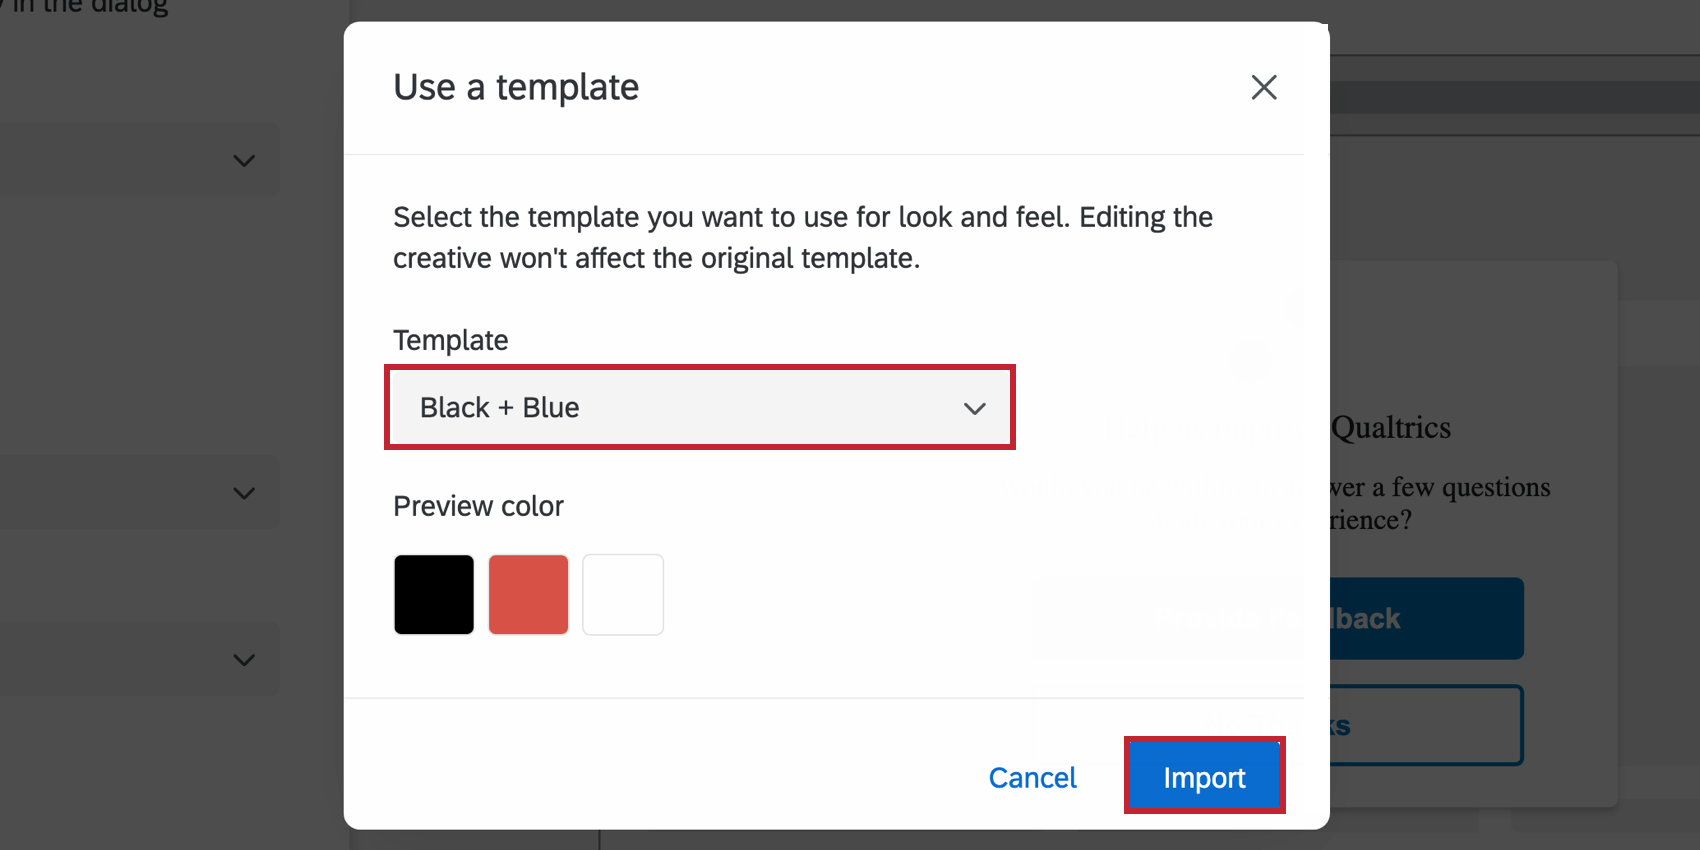This screenshot has height=850, width=1700.
Task: Click the Import button
Action: [x=1204, y=776]
